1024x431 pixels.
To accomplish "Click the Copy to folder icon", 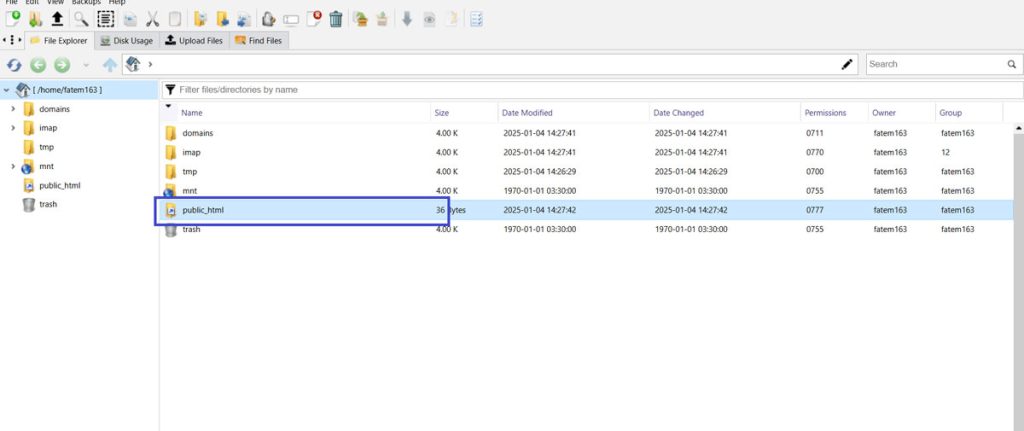I will 201,19.
